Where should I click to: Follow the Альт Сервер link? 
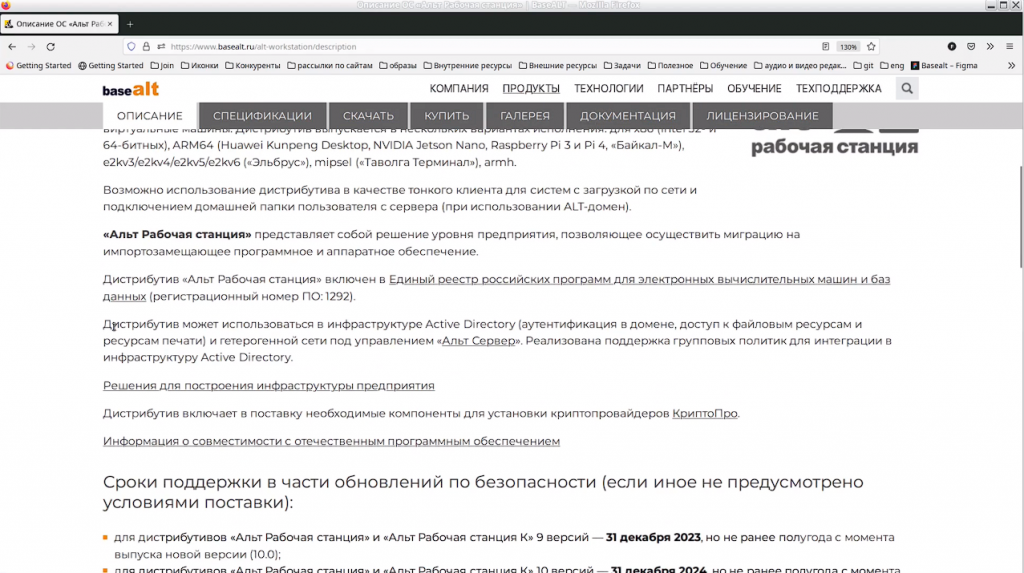coord(478,340)
